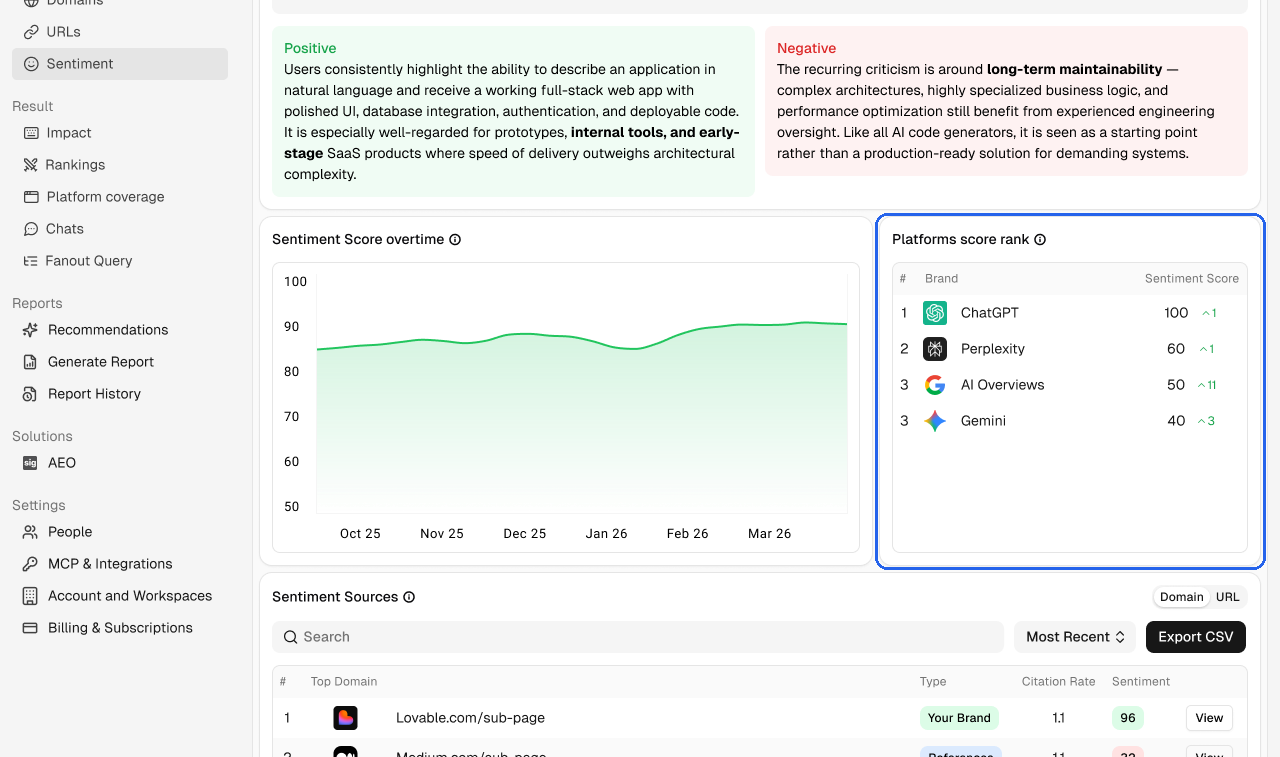Click Gemini's sentiment score 40

coord(1176,421)
